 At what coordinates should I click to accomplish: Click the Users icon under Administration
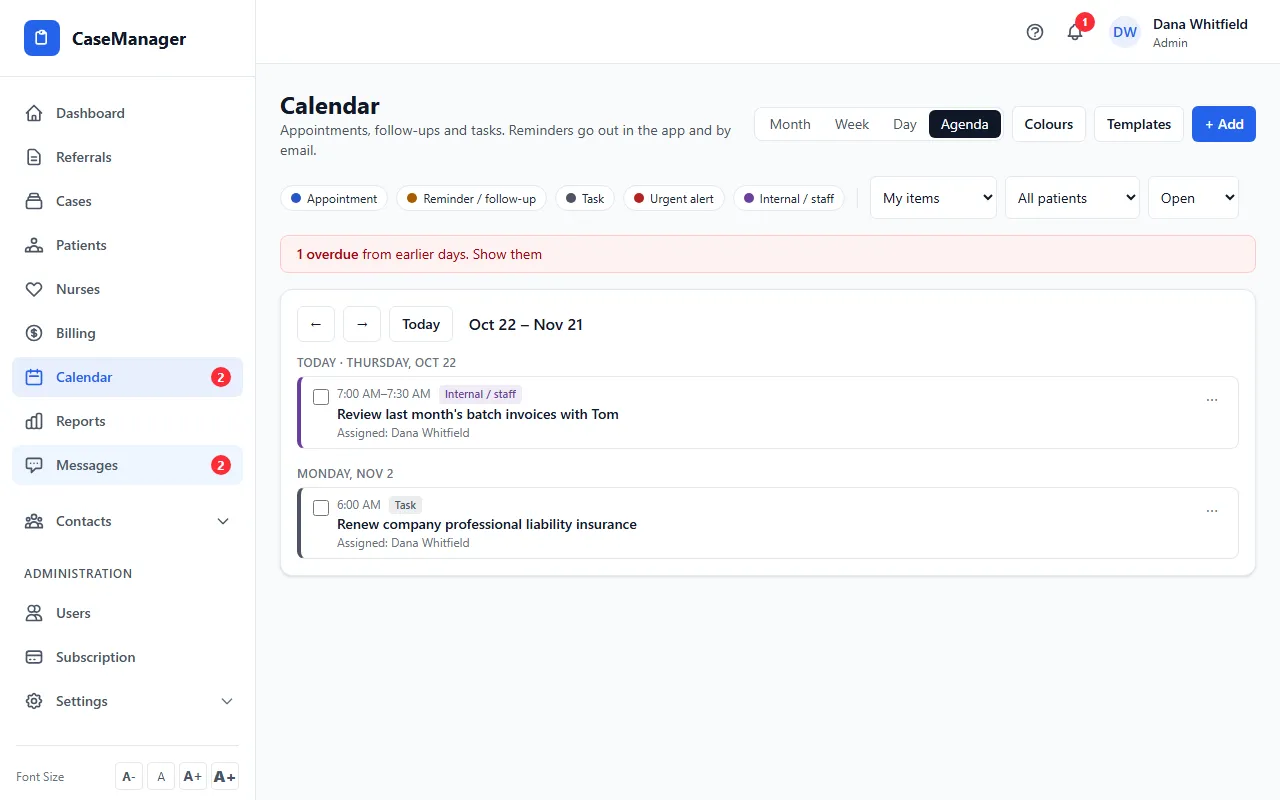pos(34,613)
